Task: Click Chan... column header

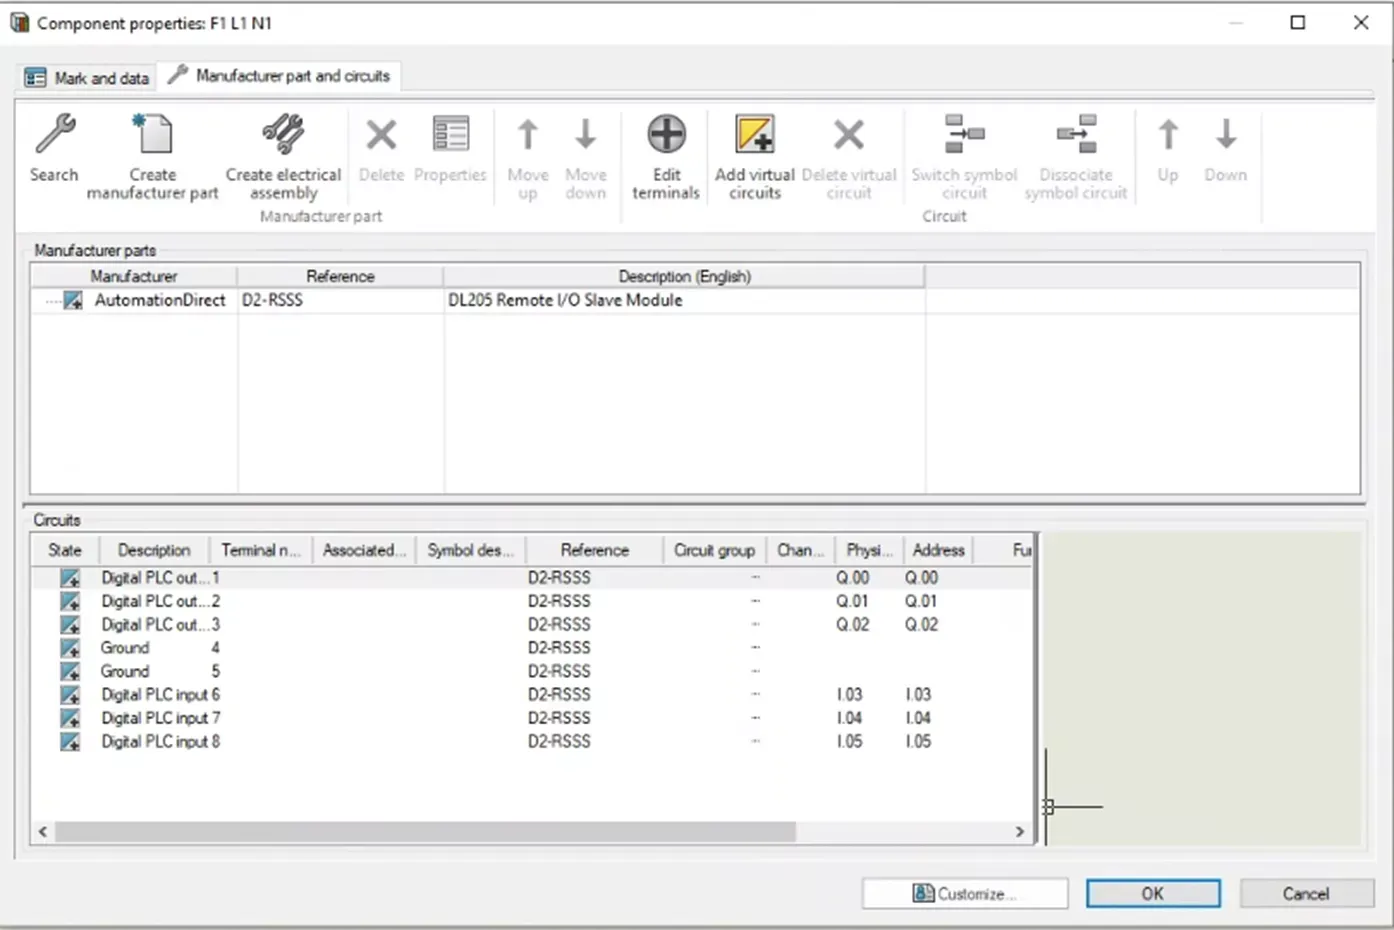Action: point(800,550)
